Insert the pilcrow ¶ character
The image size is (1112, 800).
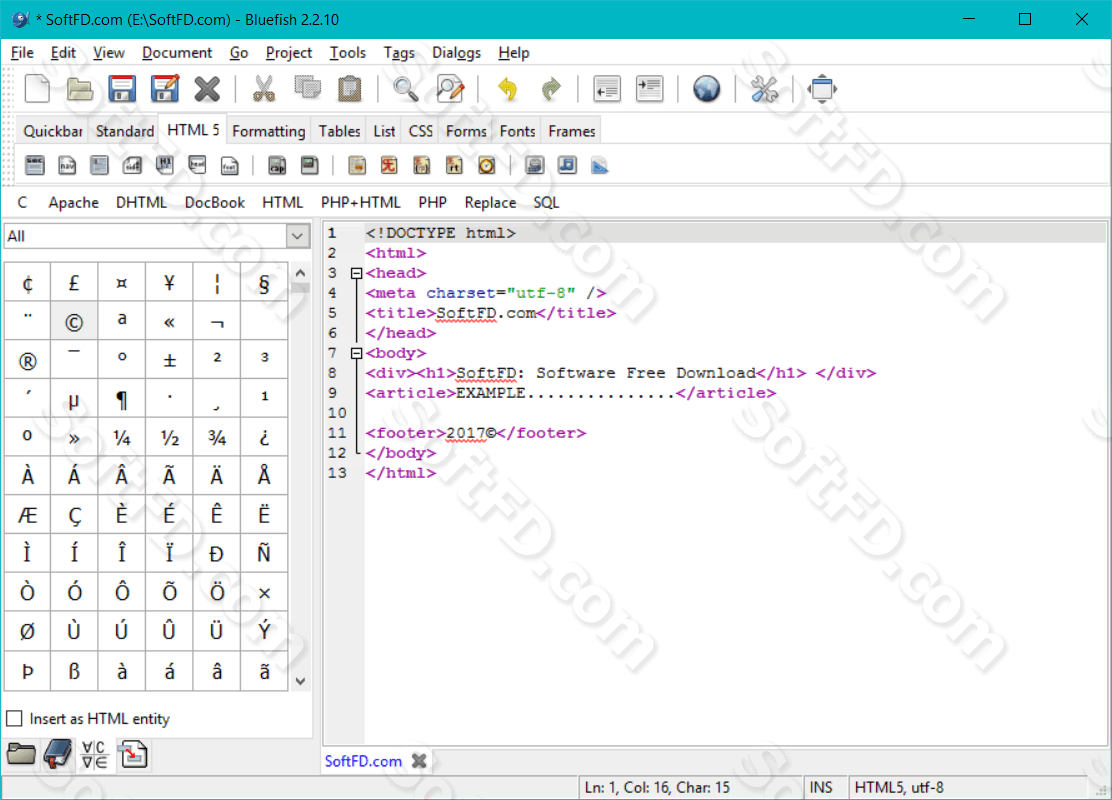(121, 399)
